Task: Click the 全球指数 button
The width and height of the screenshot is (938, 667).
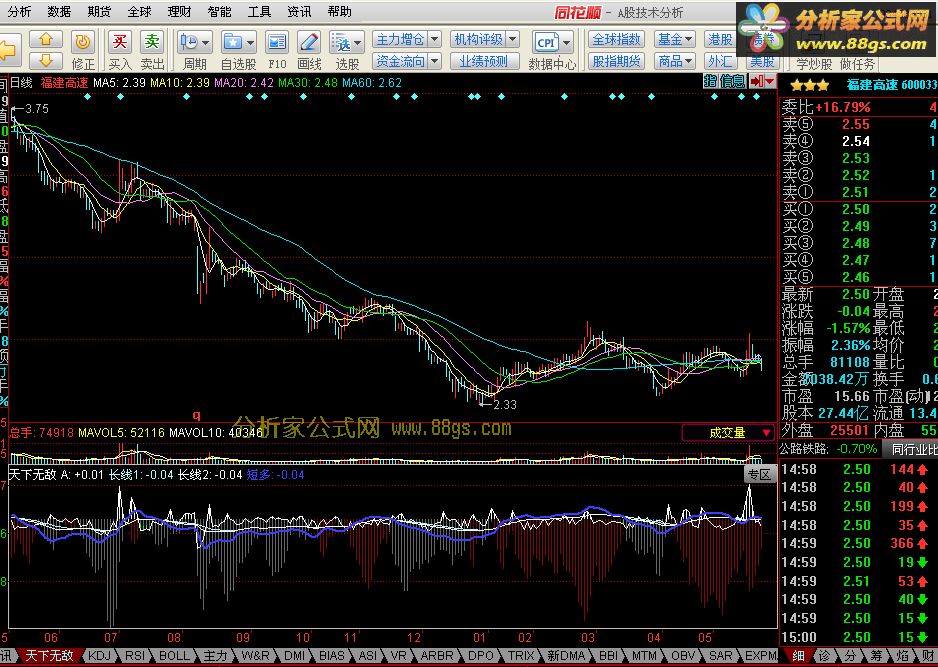Action: click(x=616, y=39)
